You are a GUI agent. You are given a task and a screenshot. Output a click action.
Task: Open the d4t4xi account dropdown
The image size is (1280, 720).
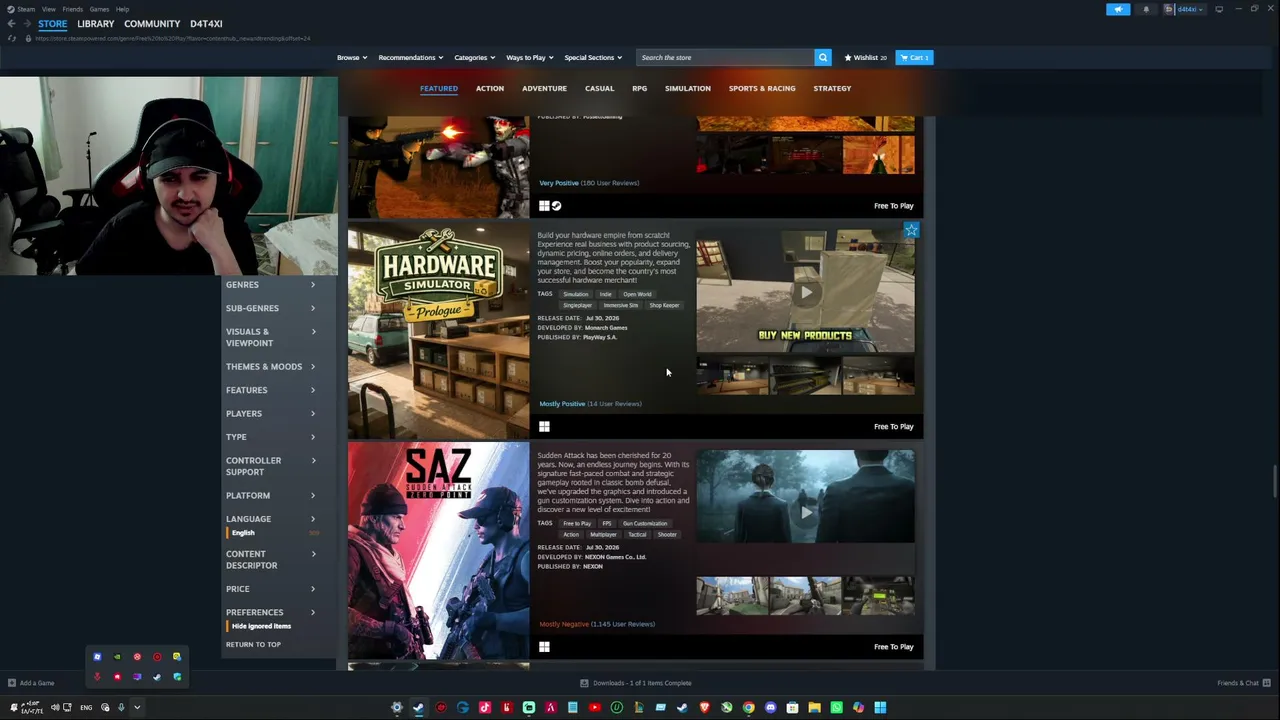point(1184,9)
